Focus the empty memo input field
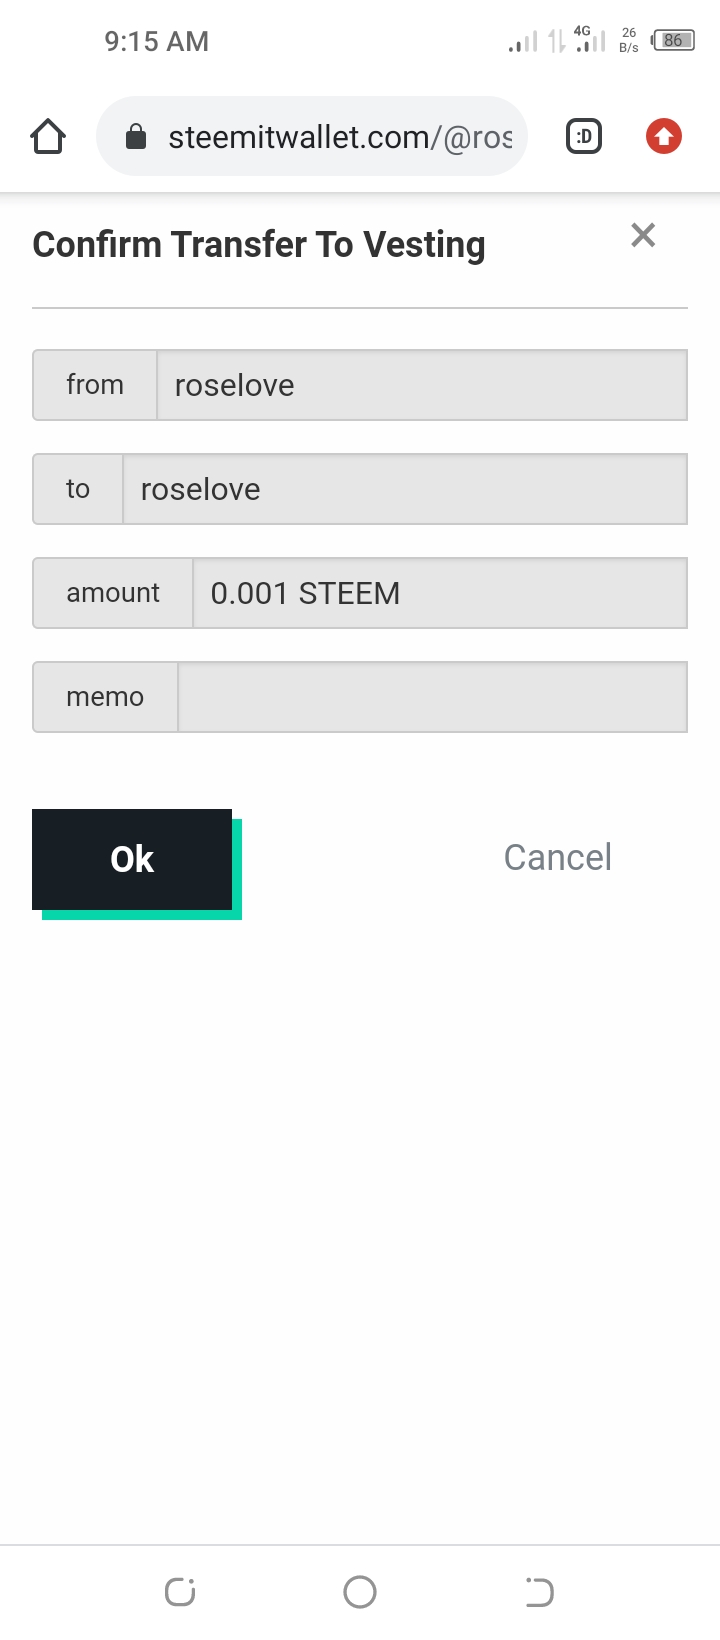The image size is (720, 1640). click(x=432, y=697)
